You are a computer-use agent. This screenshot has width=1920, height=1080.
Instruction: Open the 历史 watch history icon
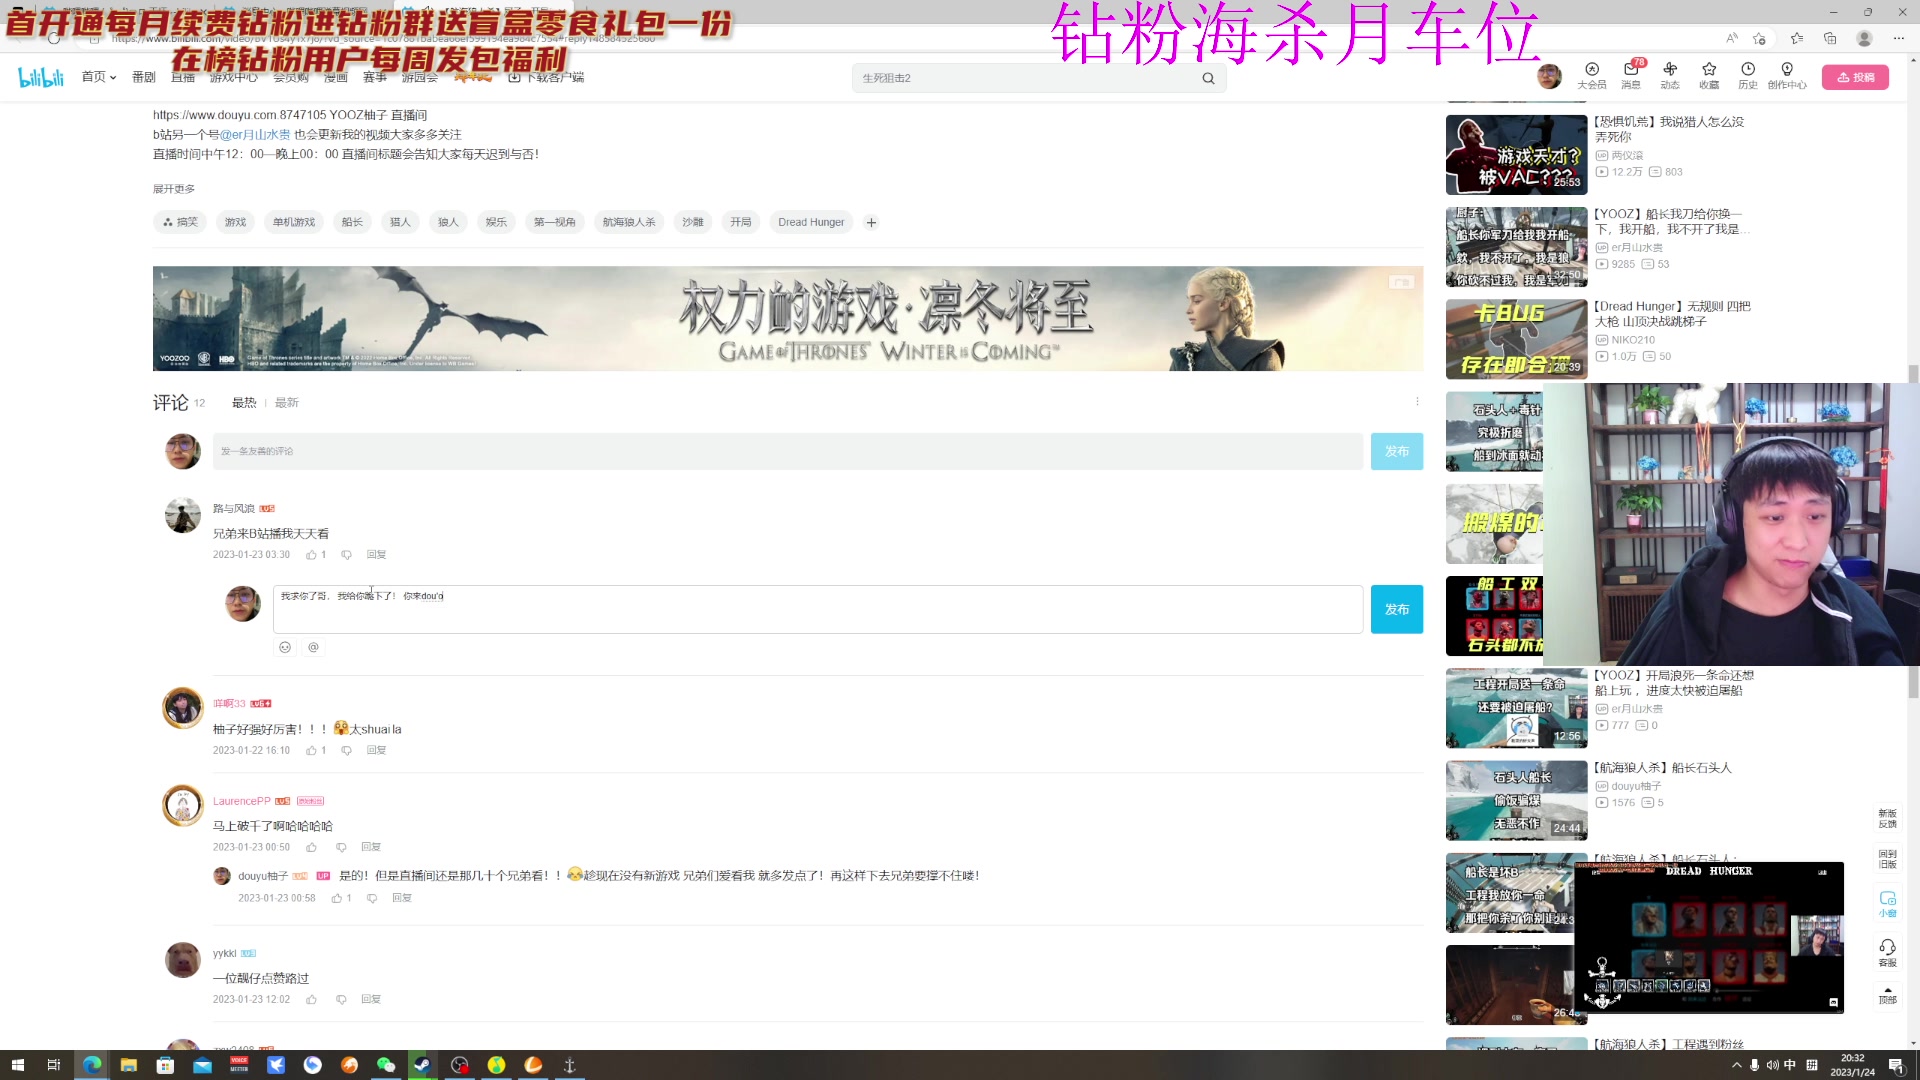point(1748,76)
